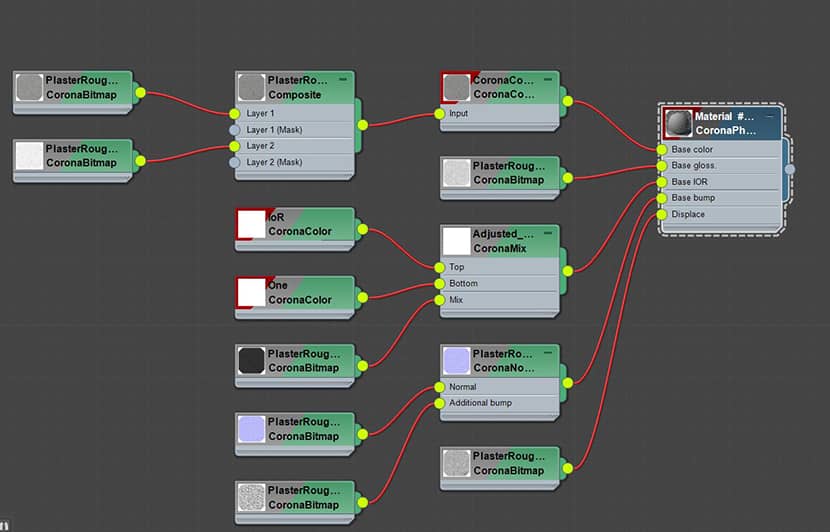
Task: Click the One CoronaColor node swatch
Action: pos(251,293)
